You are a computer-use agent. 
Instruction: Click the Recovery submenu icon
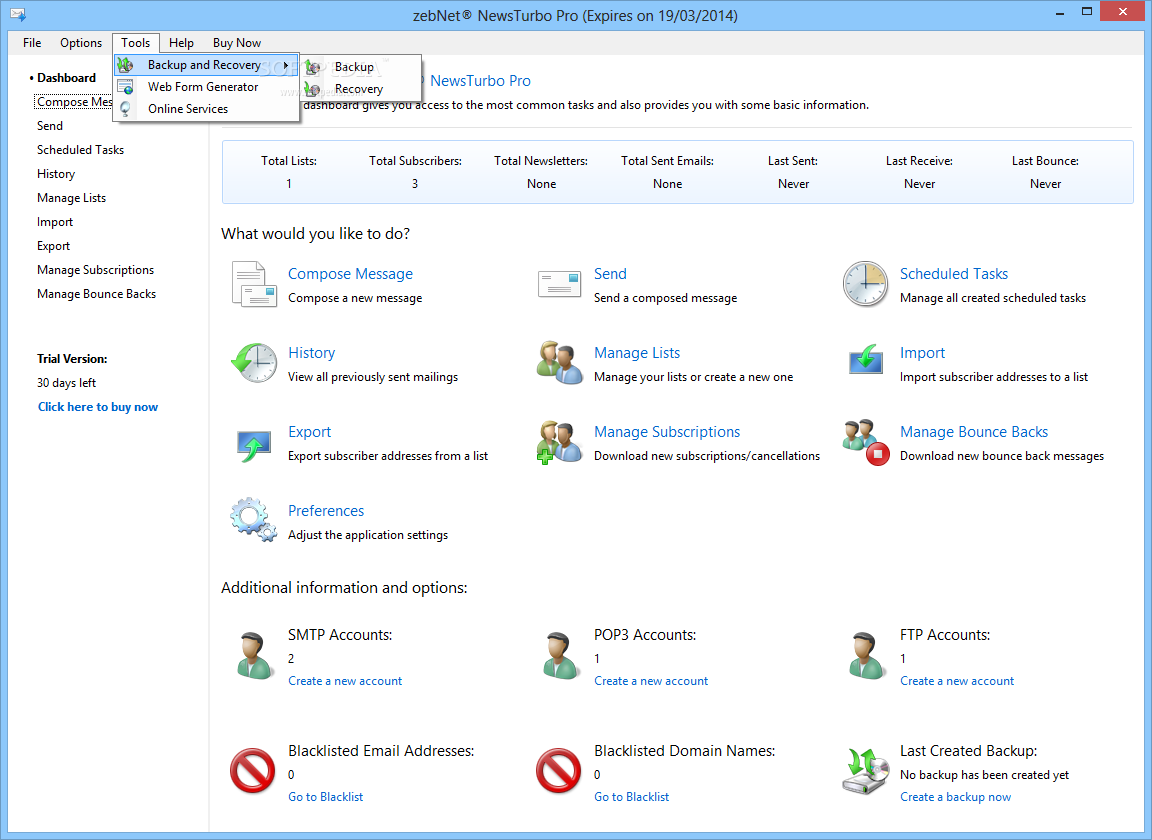(313, 89)
